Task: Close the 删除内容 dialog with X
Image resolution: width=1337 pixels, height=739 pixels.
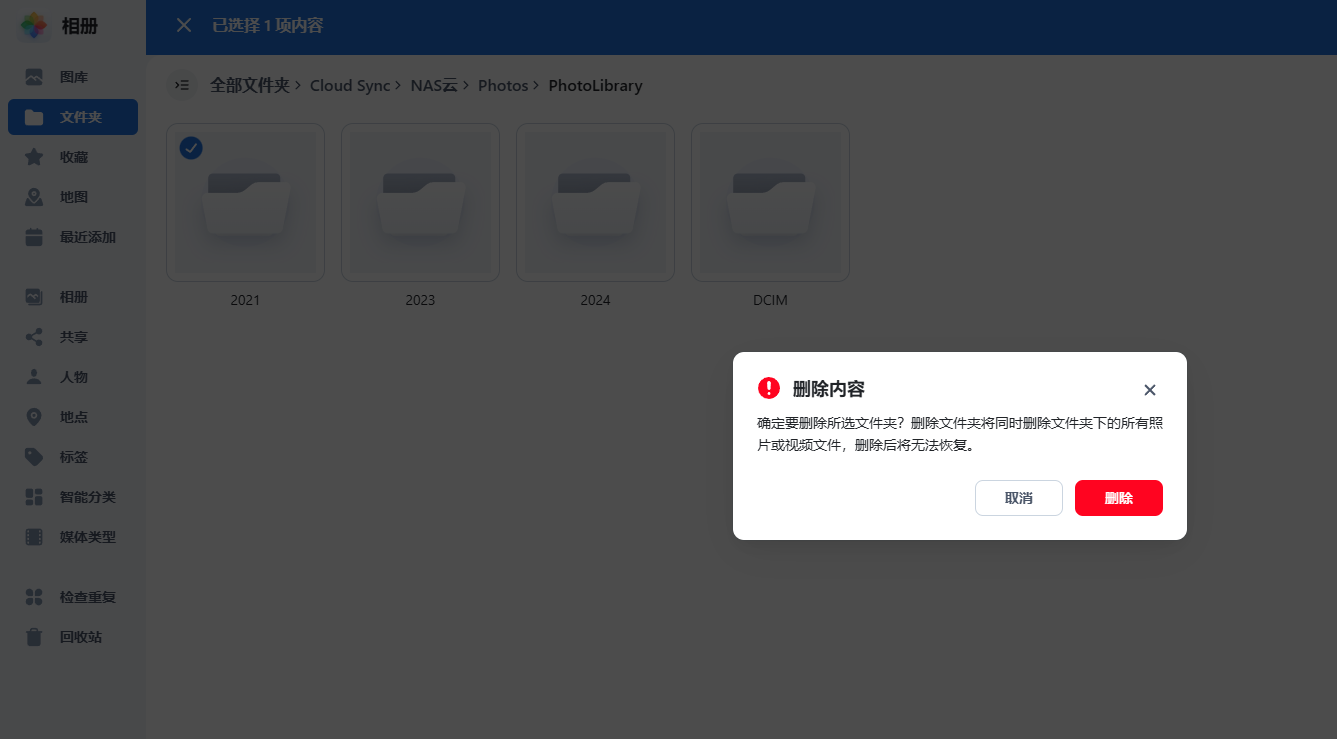Action: [x=1150, y=390]
